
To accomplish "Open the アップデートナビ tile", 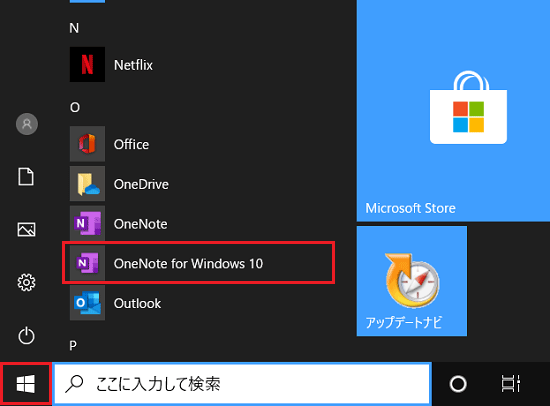I will [x=412, y=281].
